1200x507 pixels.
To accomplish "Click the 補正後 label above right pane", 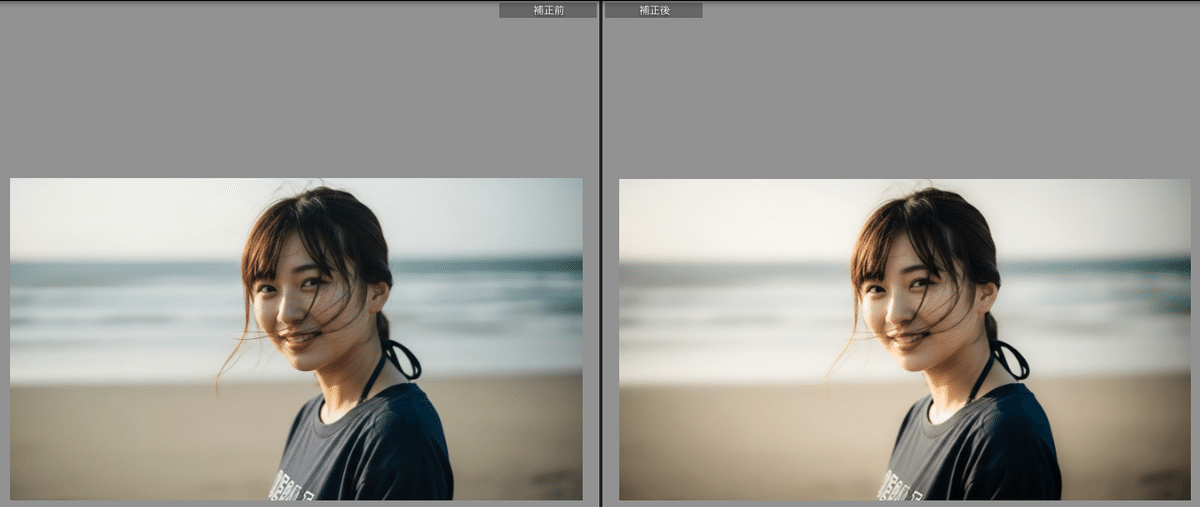I will [x=653, y=10].
